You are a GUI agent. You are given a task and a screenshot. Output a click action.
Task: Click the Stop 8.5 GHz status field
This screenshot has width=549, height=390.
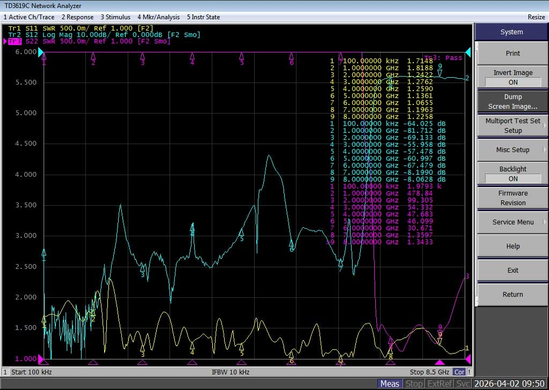click(x=429, y=372)
